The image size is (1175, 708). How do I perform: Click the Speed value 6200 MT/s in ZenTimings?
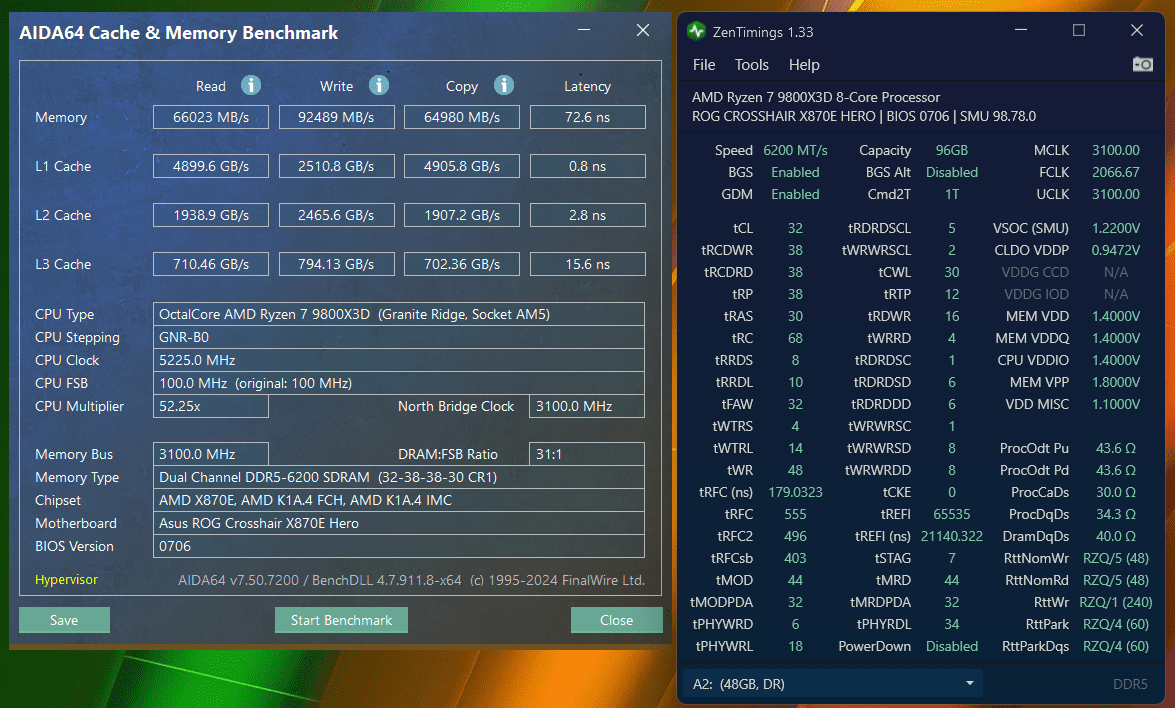pos(795,150)
